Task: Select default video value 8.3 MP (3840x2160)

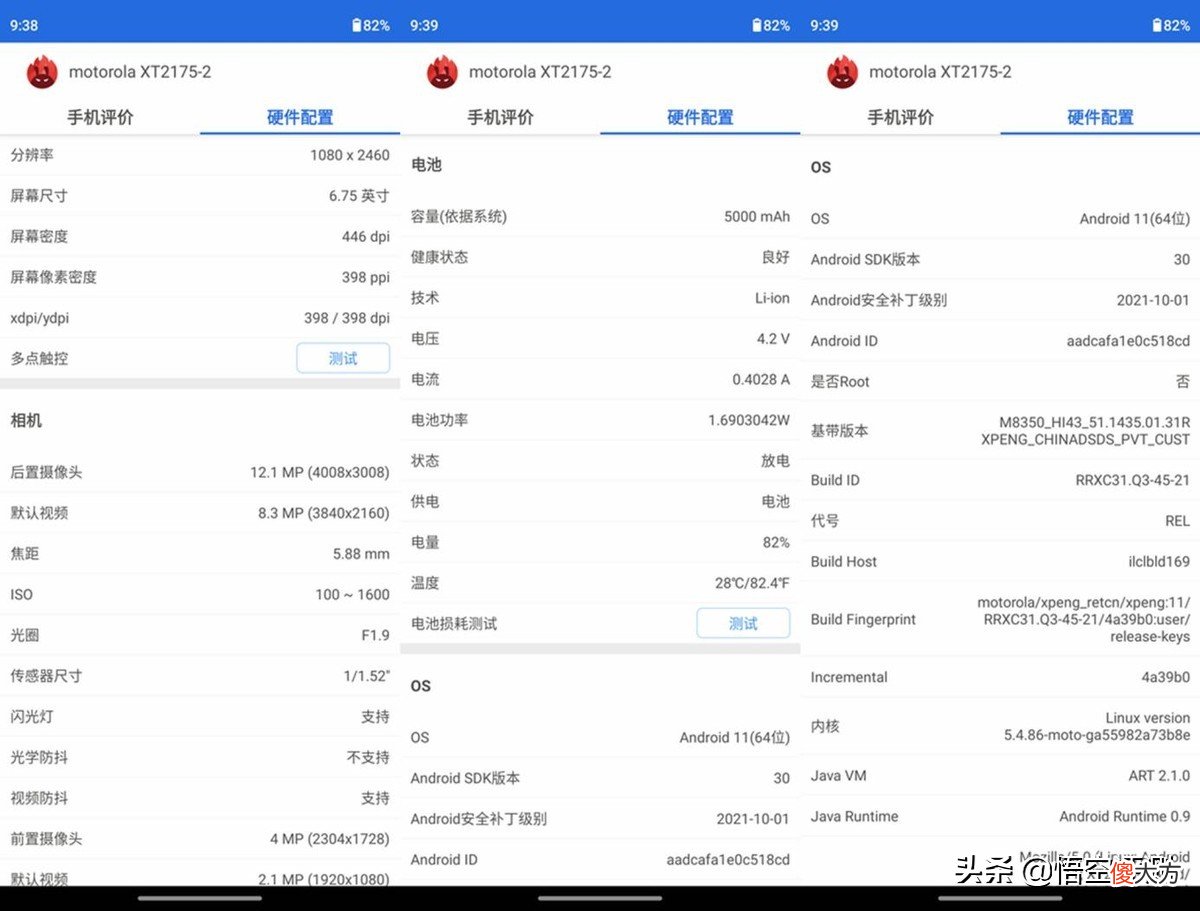Action: coord(323,513)
